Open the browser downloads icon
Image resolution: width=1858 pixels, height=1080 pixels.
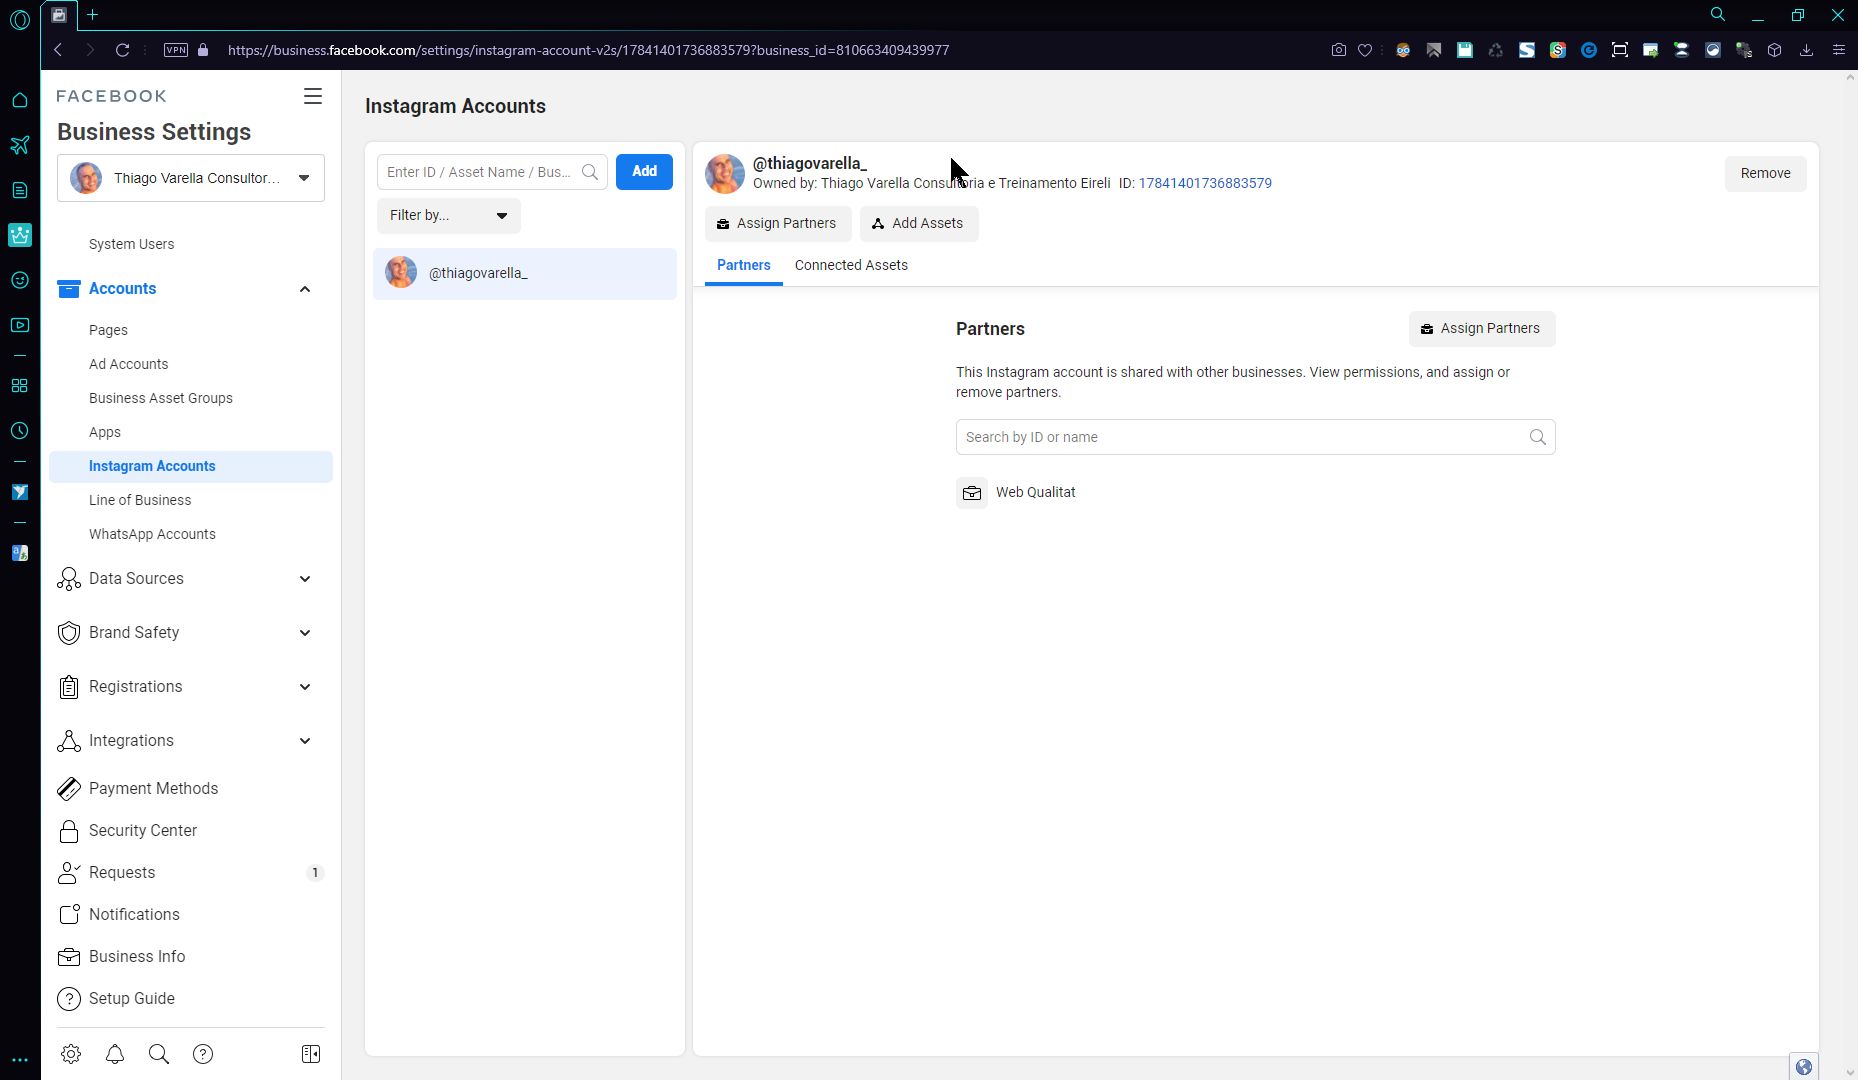point(1806,50)
